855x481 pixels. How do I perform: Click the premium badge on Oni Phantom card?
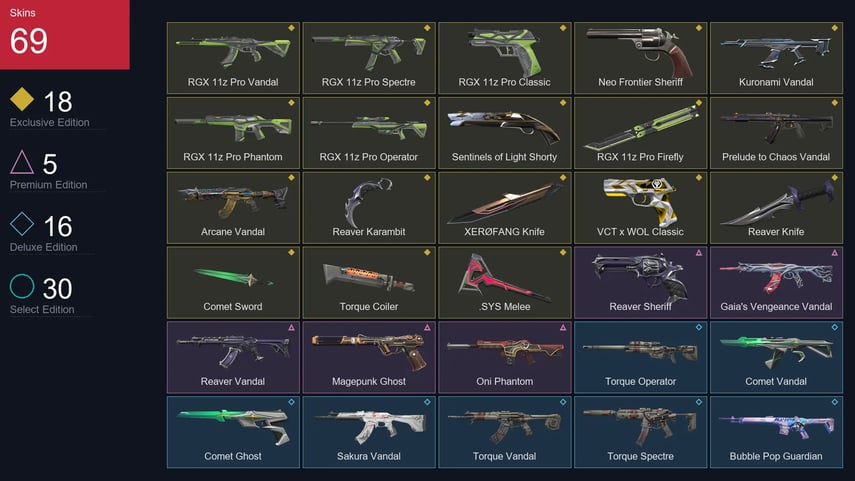[x=563, y=327]
